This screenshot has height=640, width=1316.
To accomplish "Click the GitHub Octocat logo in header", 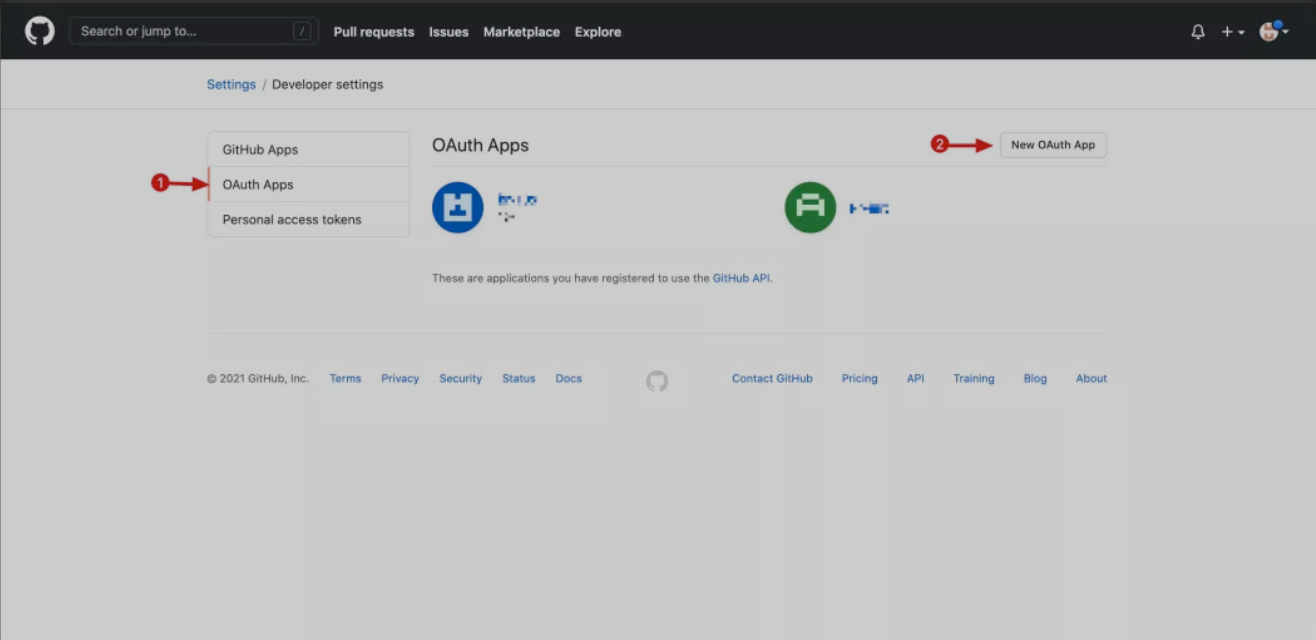I will (40, 31).
